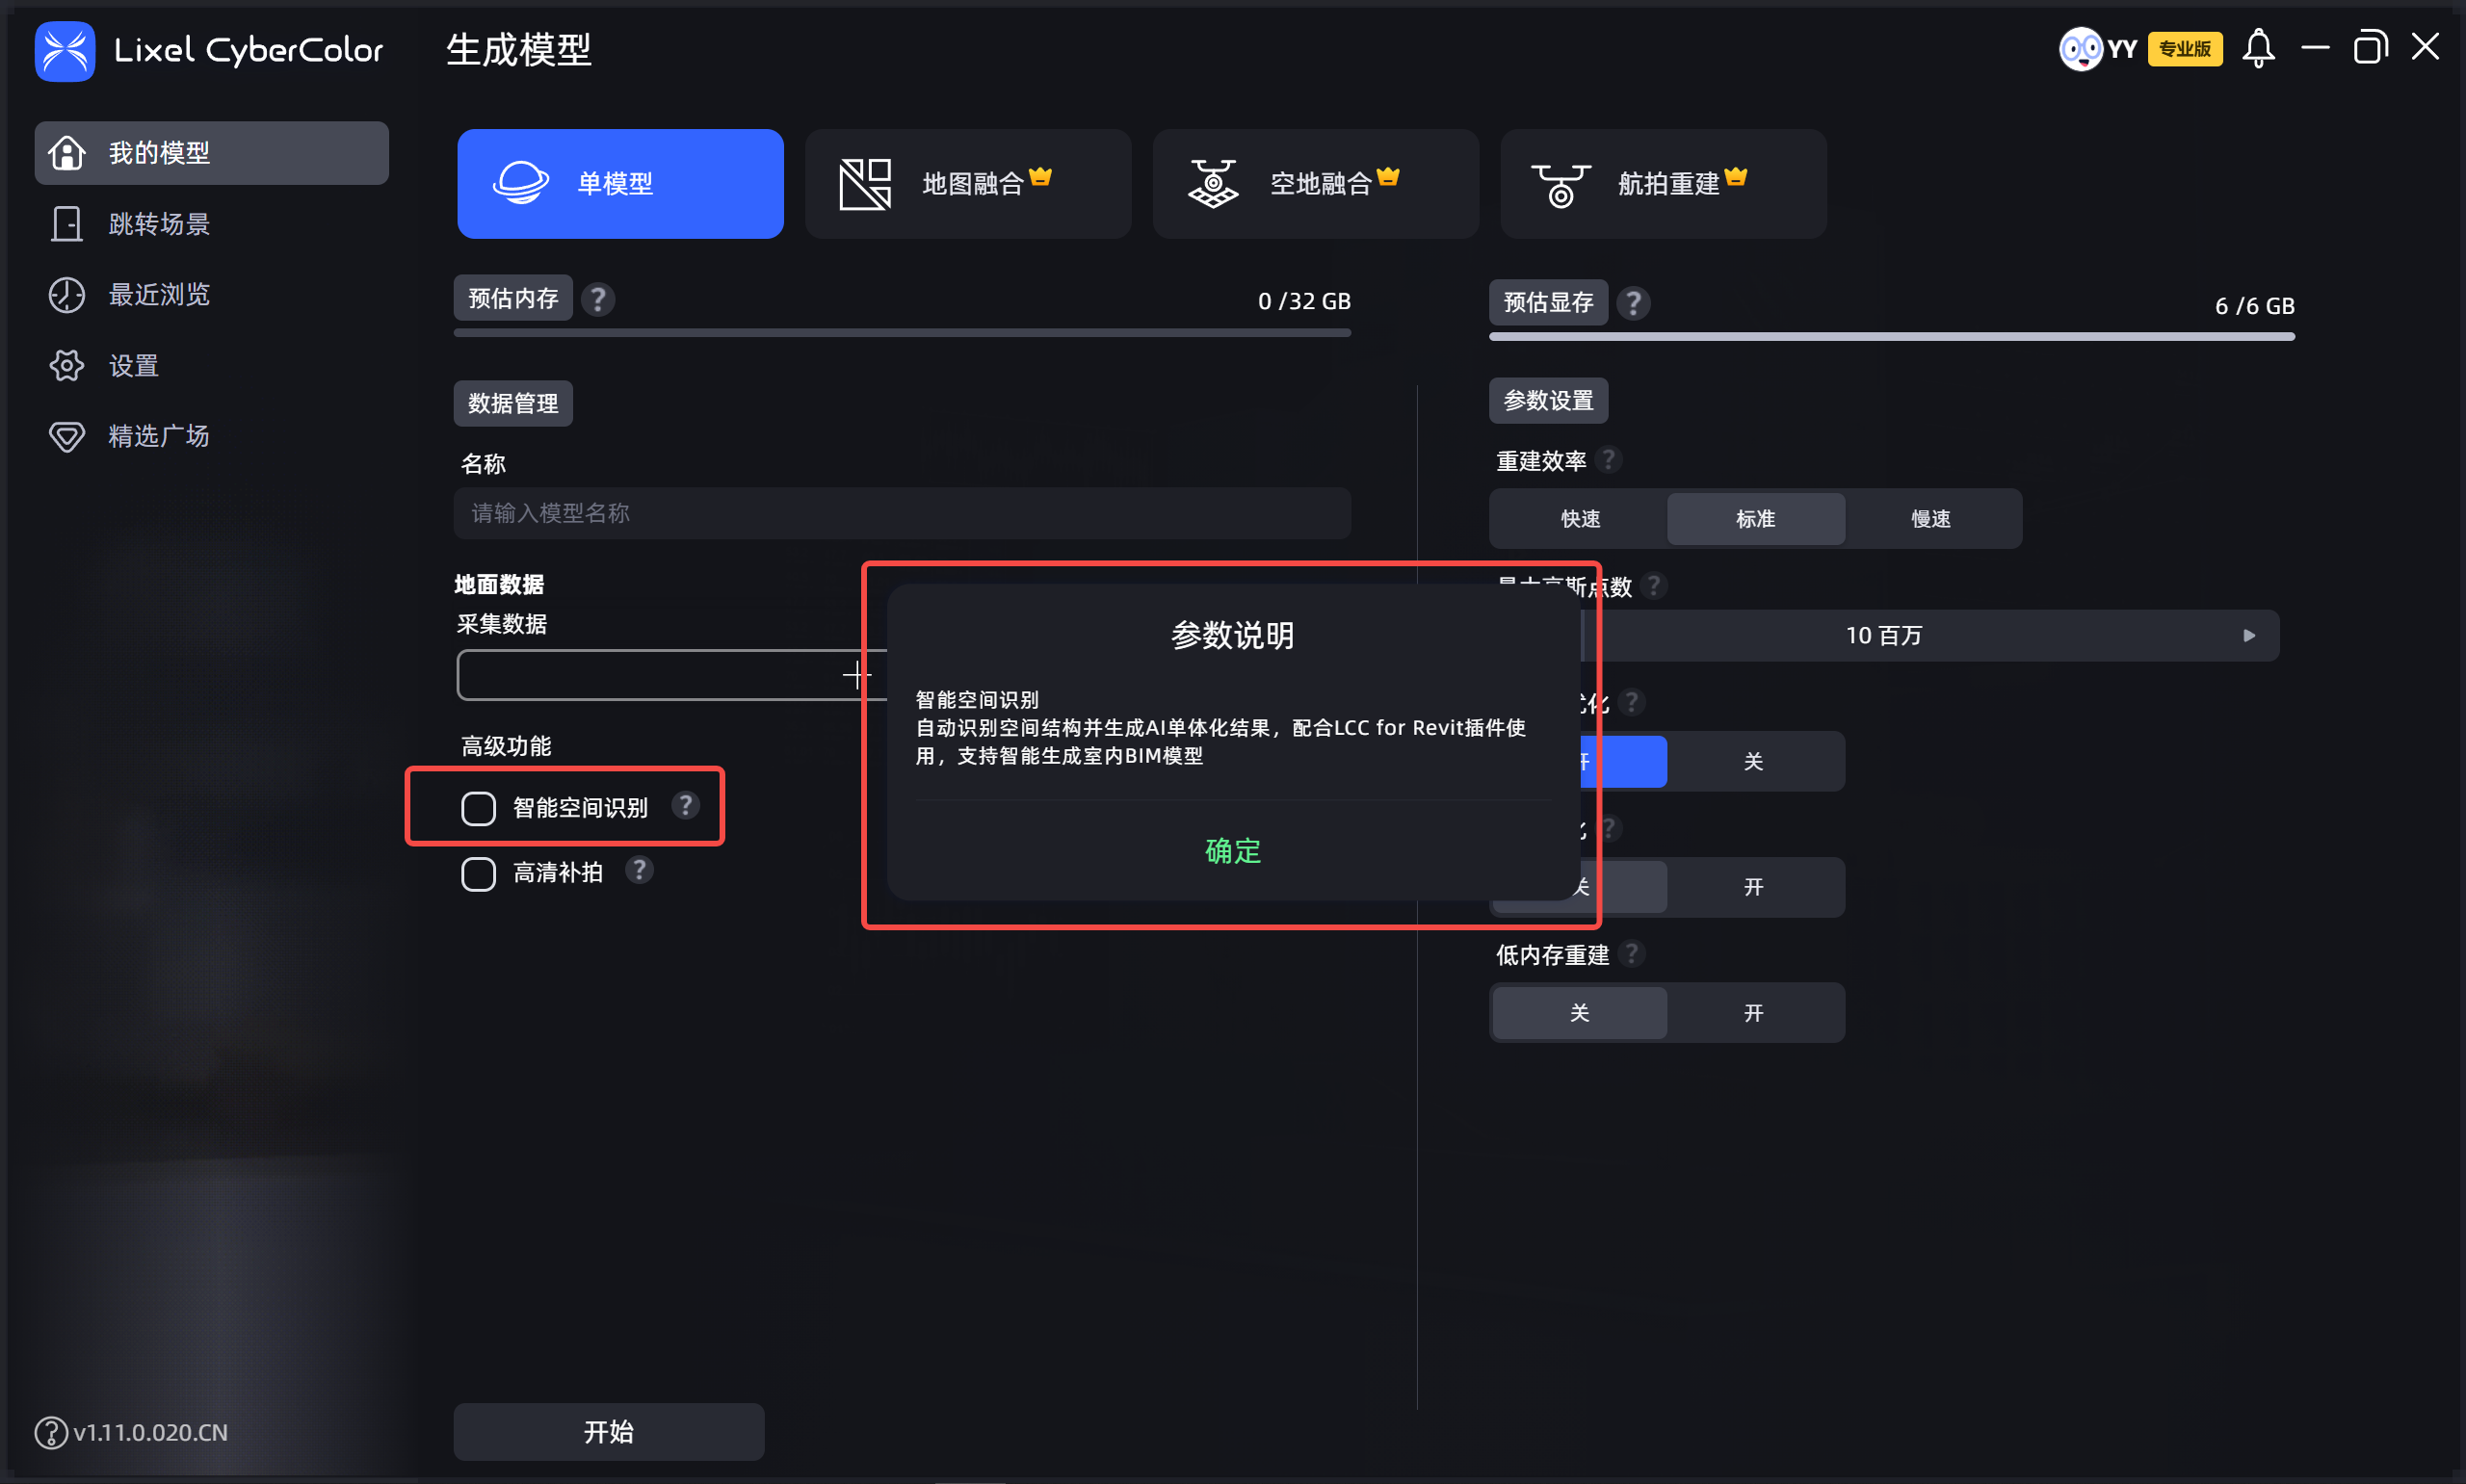The width and height of the screenshot is (2466, 1484).
Task: Click the 参数说明 dialog title
Action: [x=1232, y=635]
